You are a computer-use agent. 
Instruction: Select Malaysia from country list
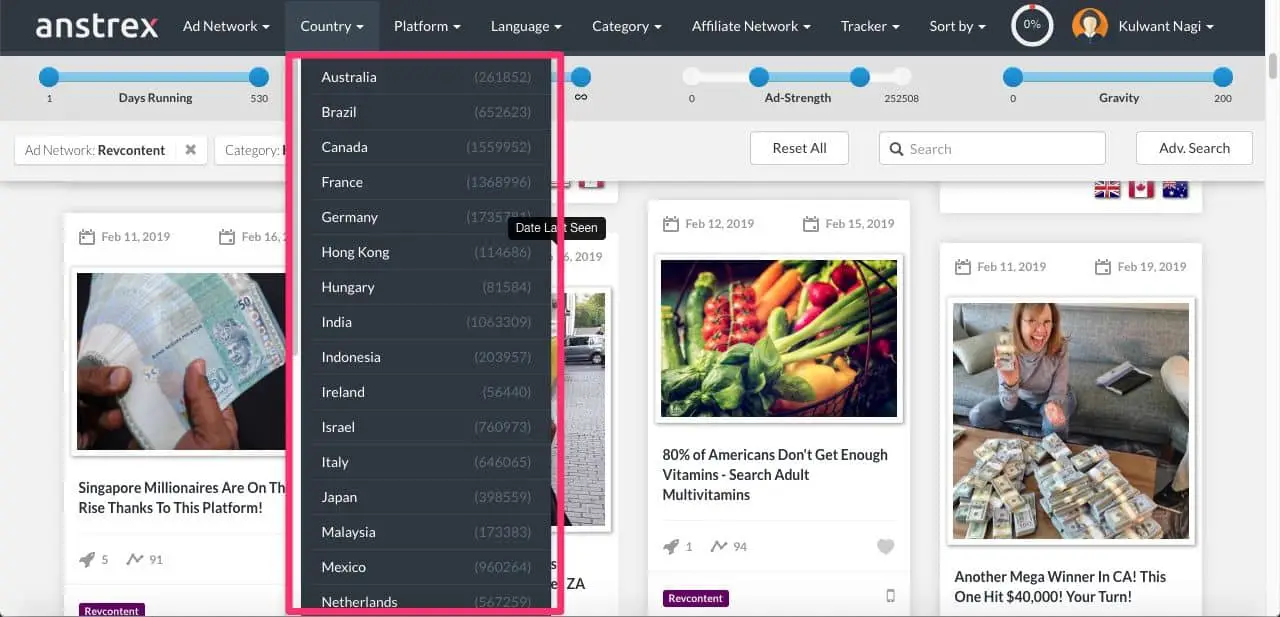(x=426, y=532)
